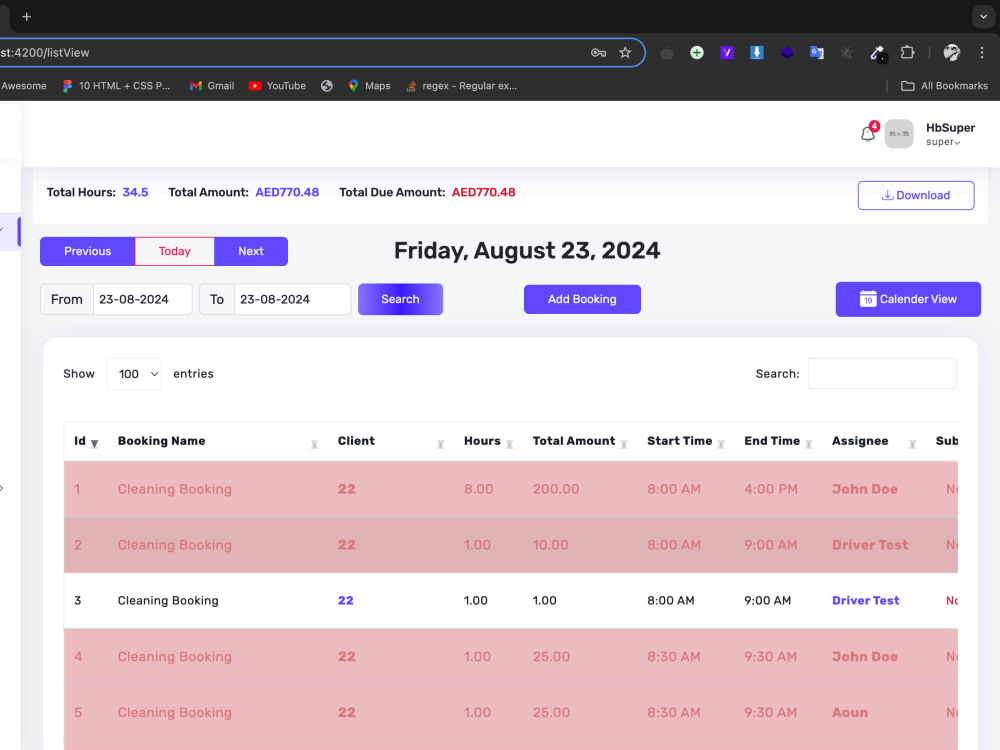Select 200.00 total amount in row 1
This screenshot has width=1000, height=750.
click(x=556, y=489)
